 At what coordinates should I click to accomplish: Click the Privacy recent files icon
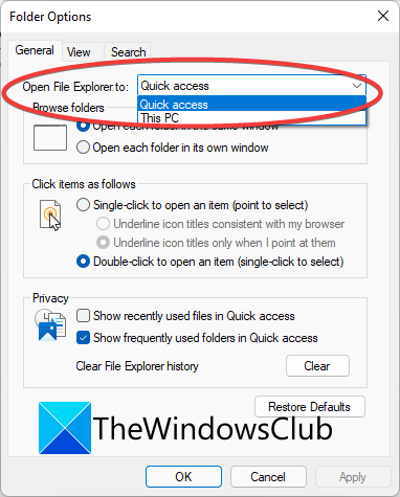(50, 325)
